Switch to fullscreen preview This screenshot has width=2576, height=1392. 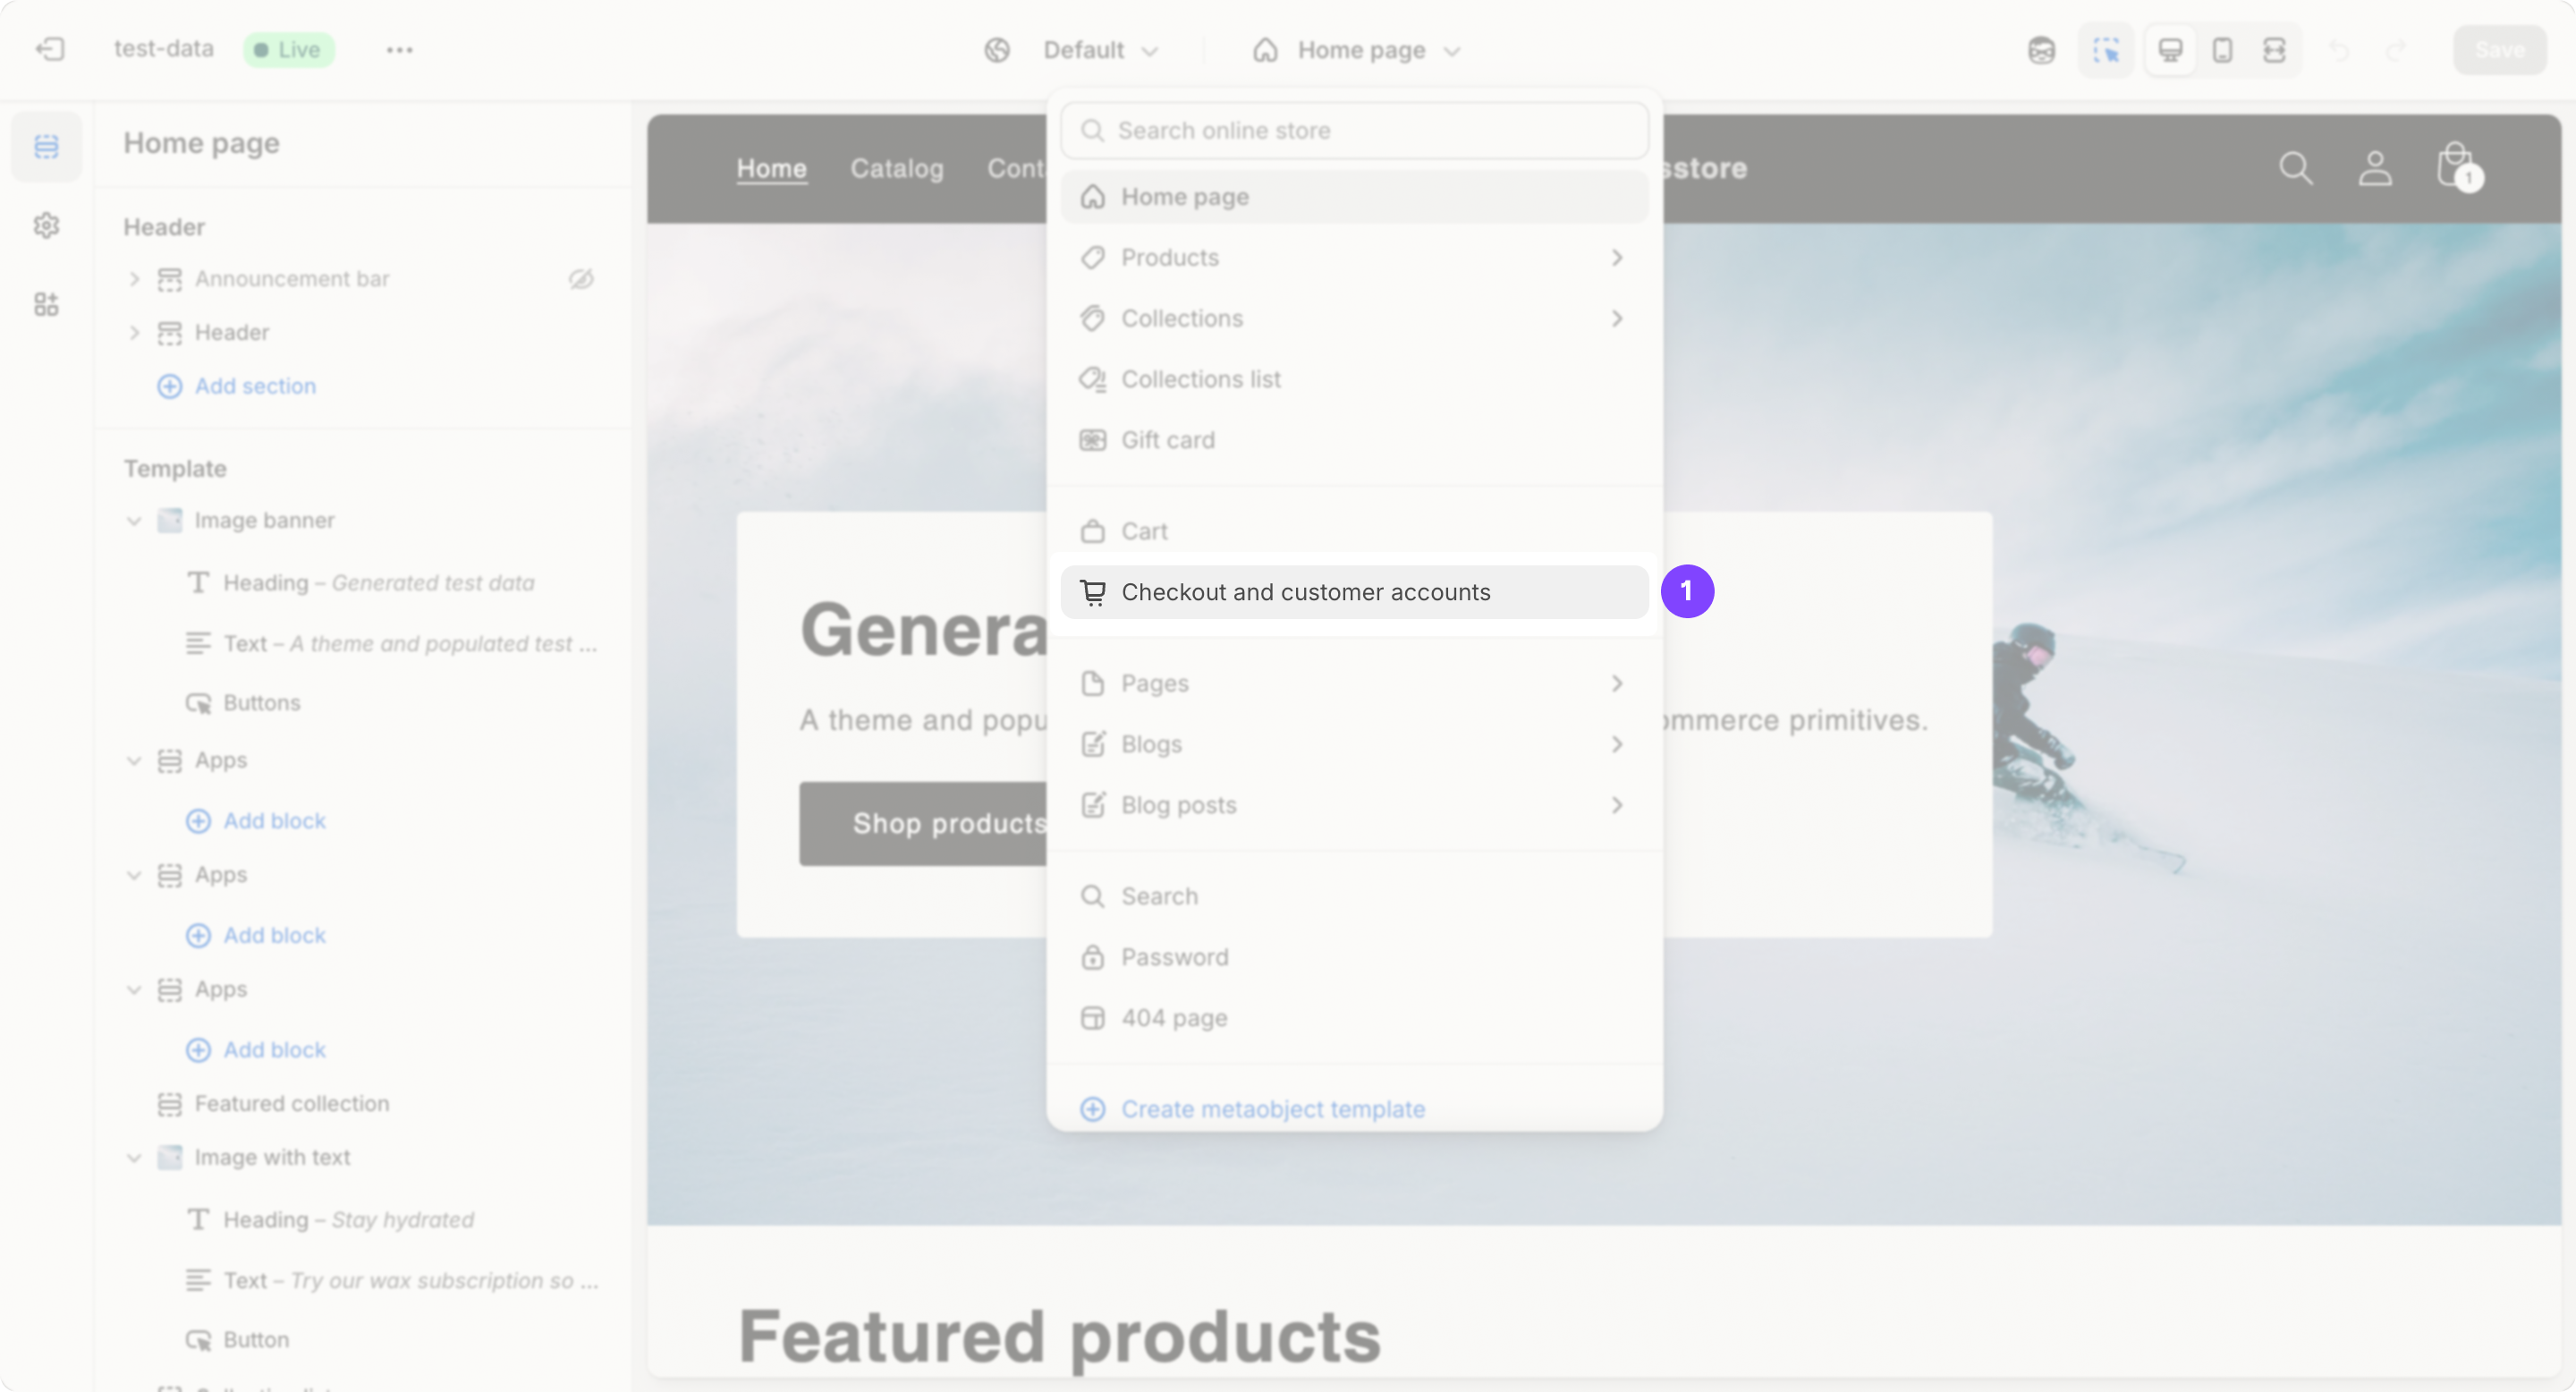click(x=2274, y=50)
